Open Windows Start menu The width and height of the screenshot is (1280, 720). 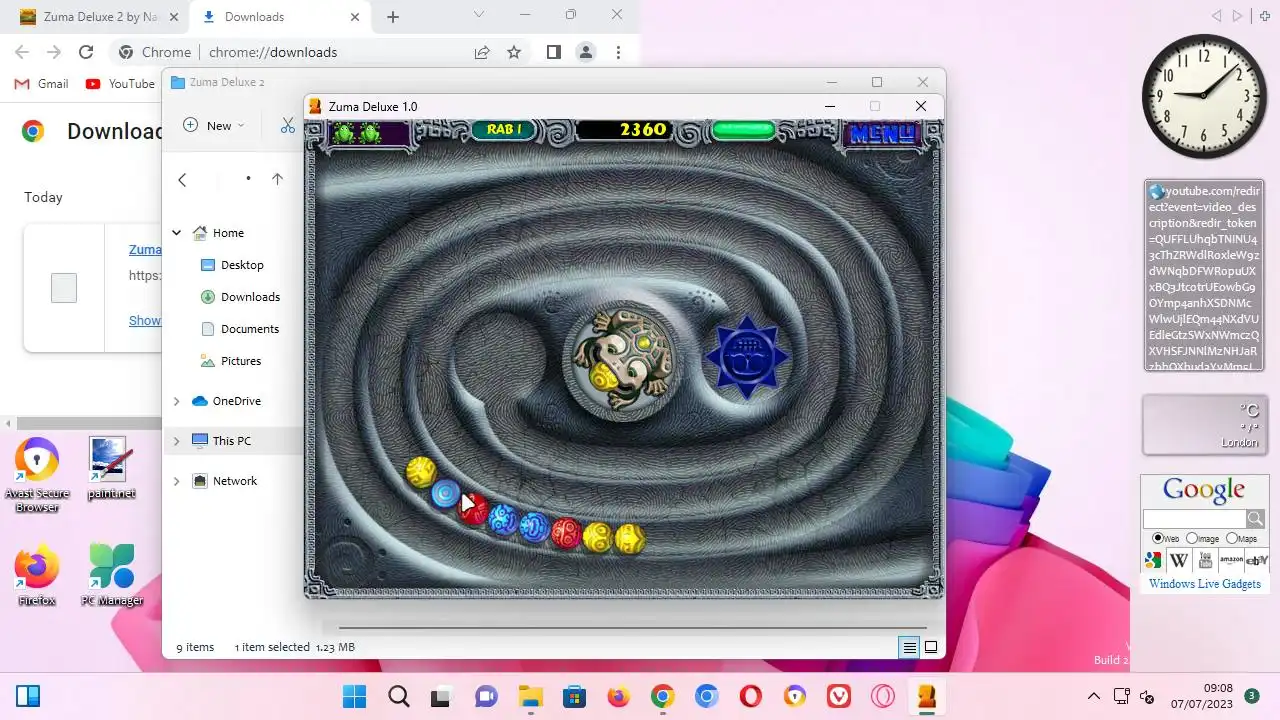[354, 696]
